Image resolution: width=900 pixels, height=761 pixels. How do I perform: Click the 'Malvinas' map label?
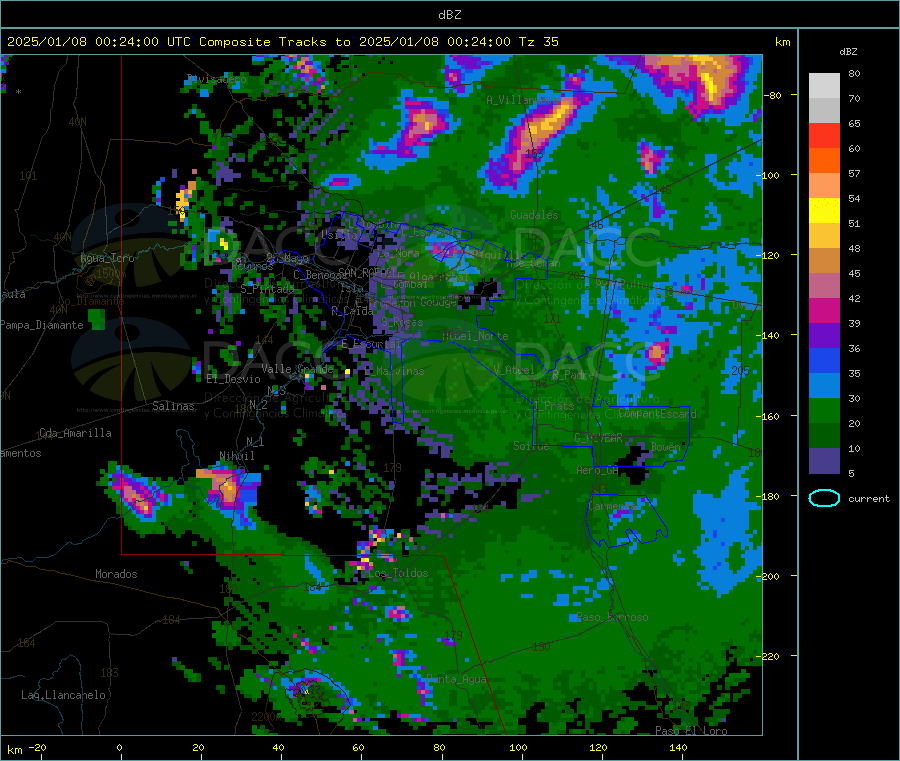click(x=400, y=371)
